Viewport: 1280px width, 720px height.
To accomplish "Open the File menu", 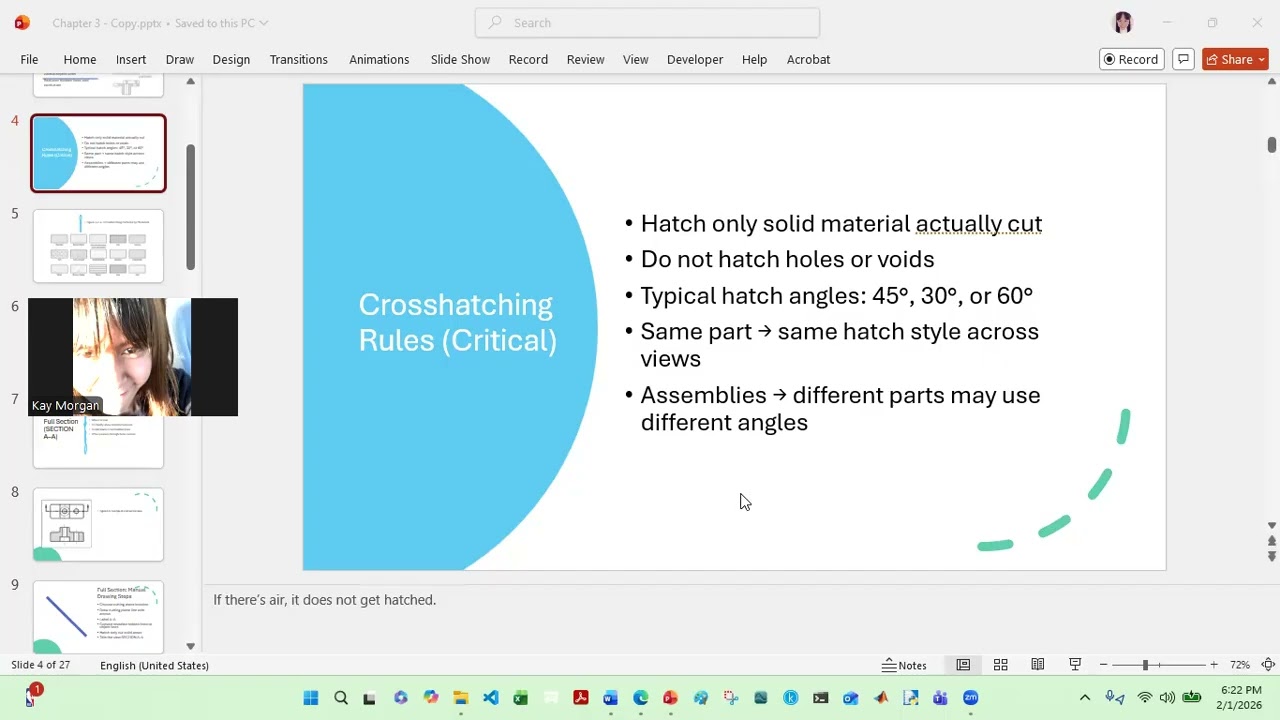I will tap(29, 59).
